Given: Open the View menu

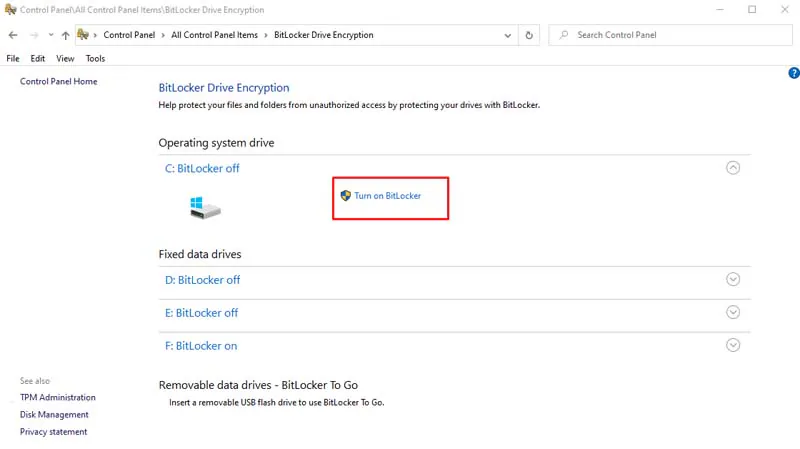Looking at the screenshot, I should click(x=65, y=59).
